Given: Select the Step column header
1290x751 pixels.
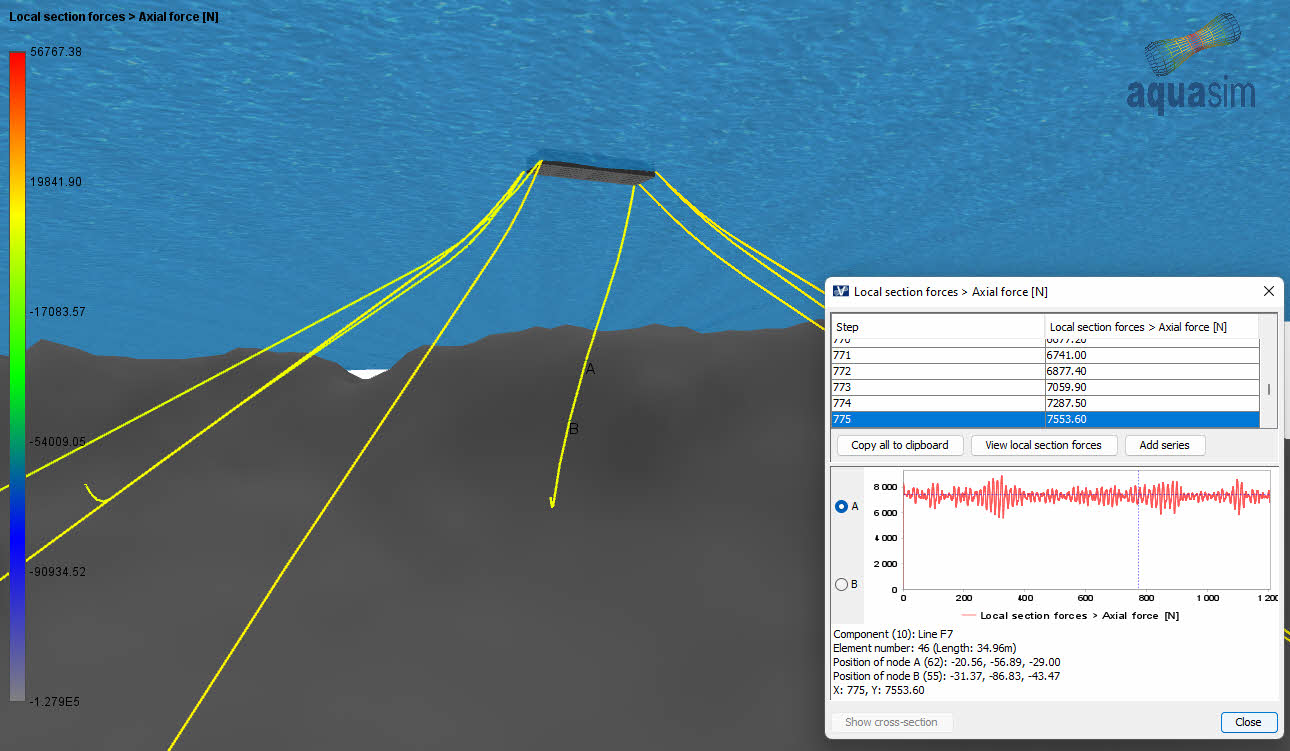Looking at the screenshot, I should click(x=938, y=327).
